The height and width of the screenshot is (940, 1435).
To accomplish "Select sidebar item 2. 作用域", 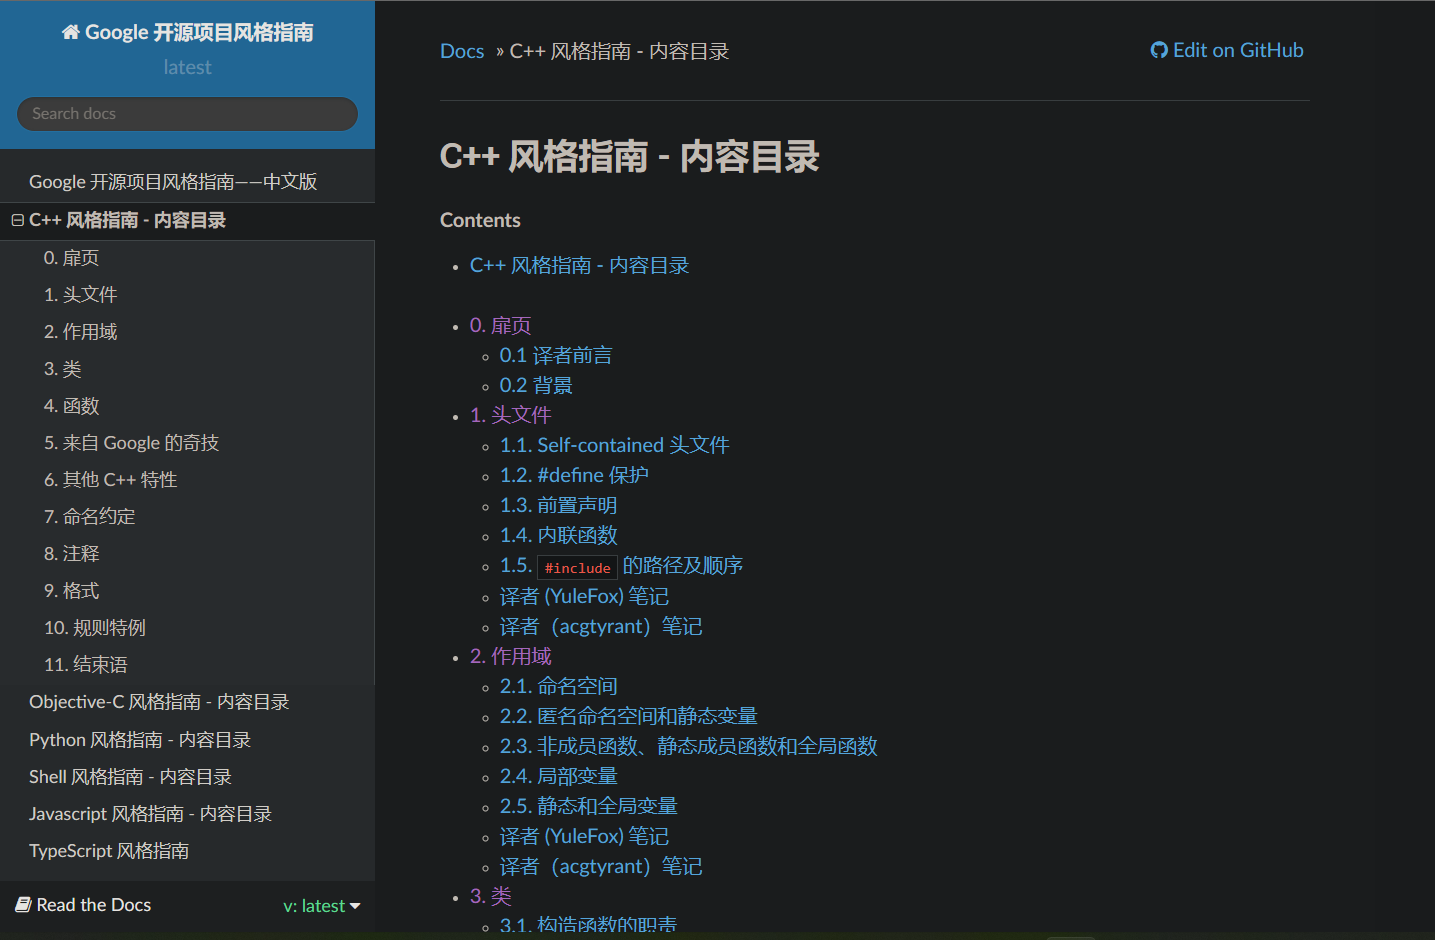I will (187, 332).
